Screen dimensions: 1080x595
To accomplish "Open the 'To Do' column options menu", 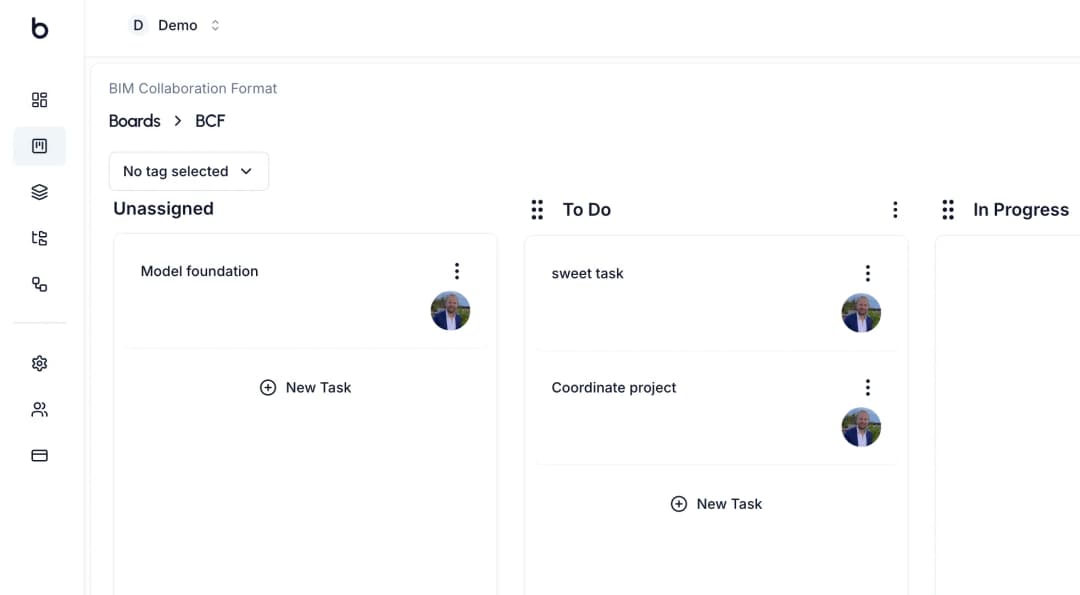I will coord(895,209).
